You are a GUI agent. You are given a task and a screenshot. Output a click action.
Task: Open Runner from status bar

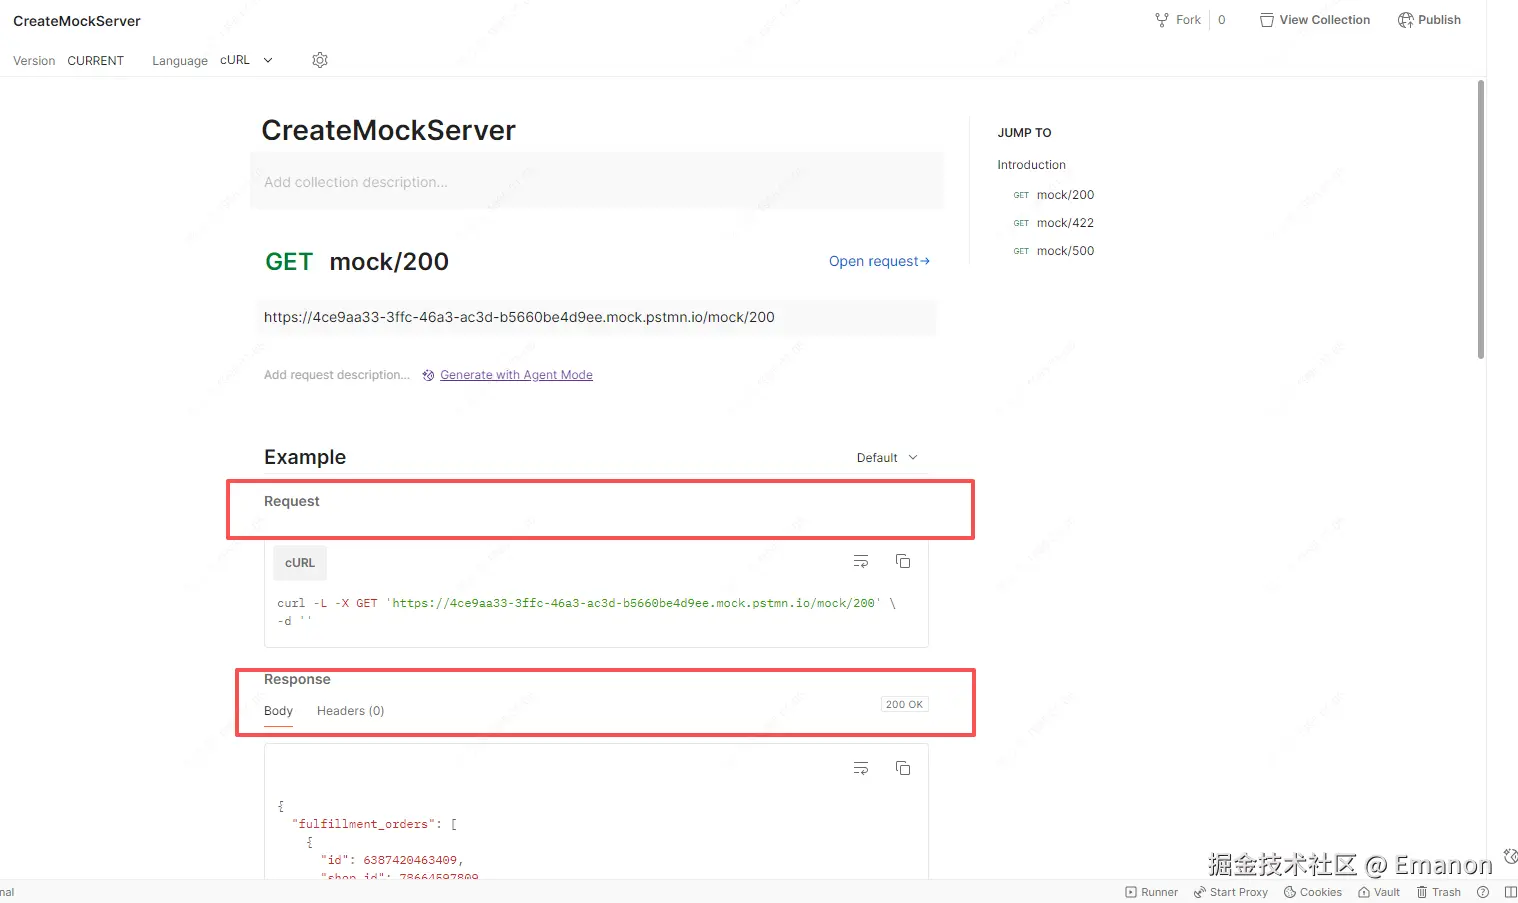point(1152,892)
